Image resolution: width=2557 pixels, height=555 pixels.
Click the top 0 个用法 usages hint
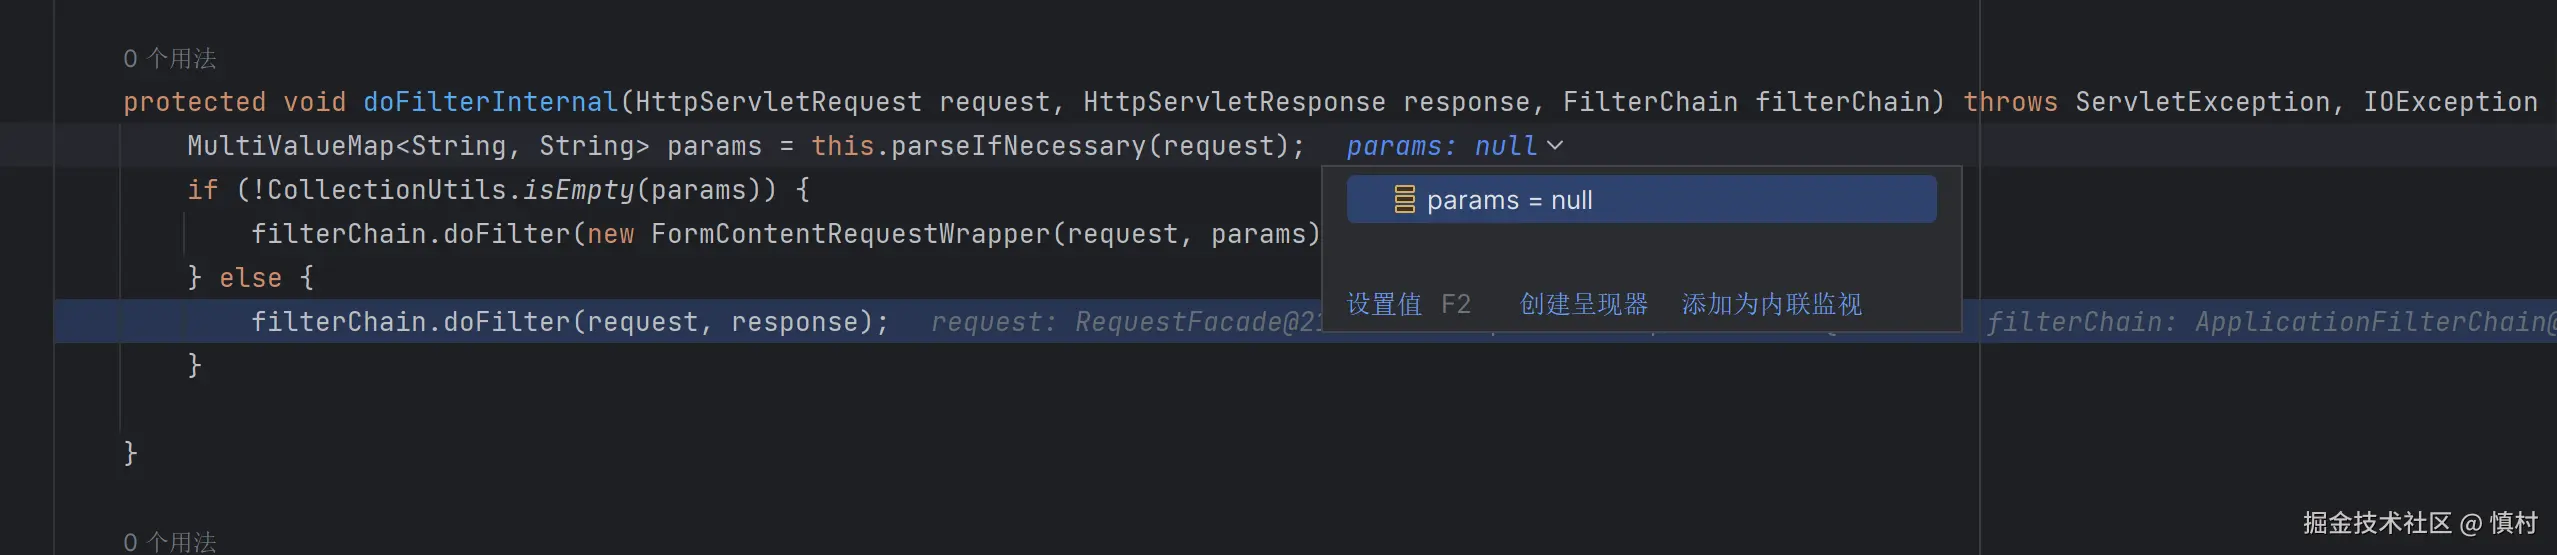pos(169,59)
